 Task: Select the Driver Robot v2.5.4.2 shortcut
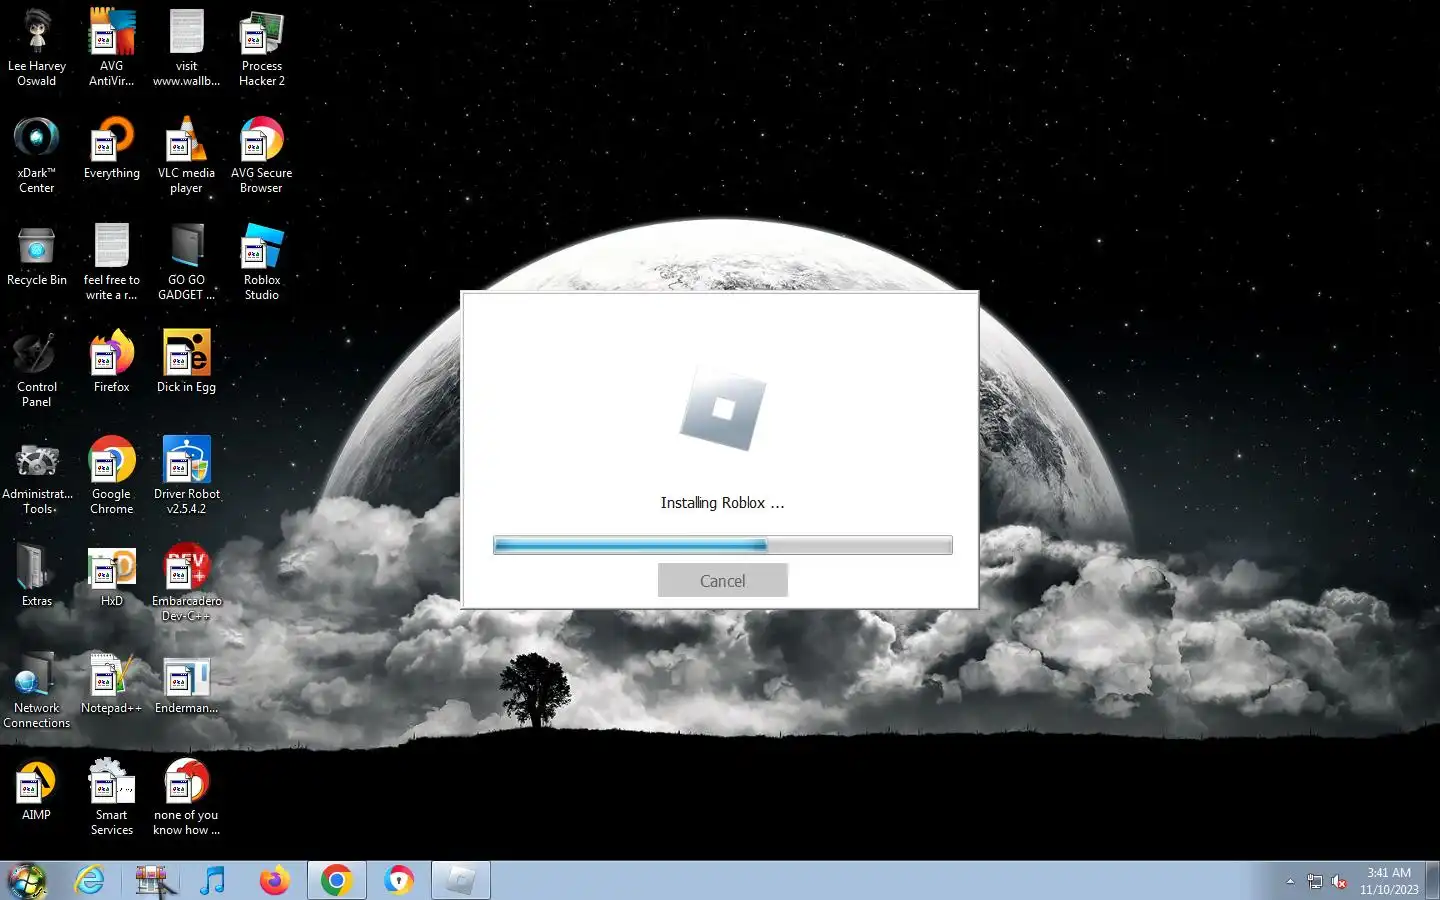(x=186, y=475)
